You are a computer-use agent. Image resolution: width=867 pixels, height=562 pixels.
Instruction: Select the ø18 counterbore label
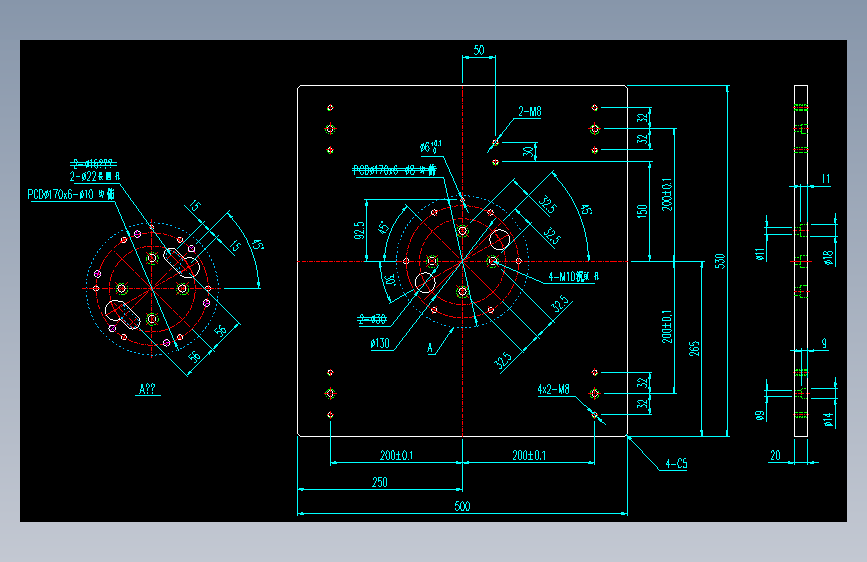tap(828, 258)
